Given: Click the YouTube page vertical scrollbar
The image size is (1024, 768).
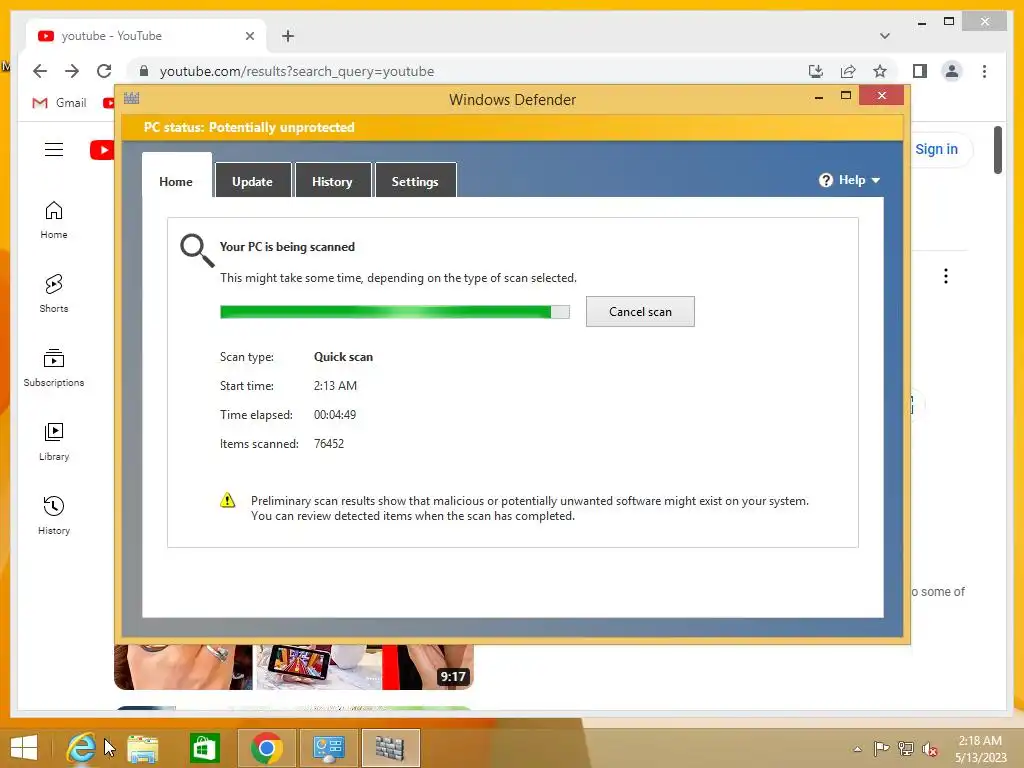Looking at the screenshot, I should (997, 150).
